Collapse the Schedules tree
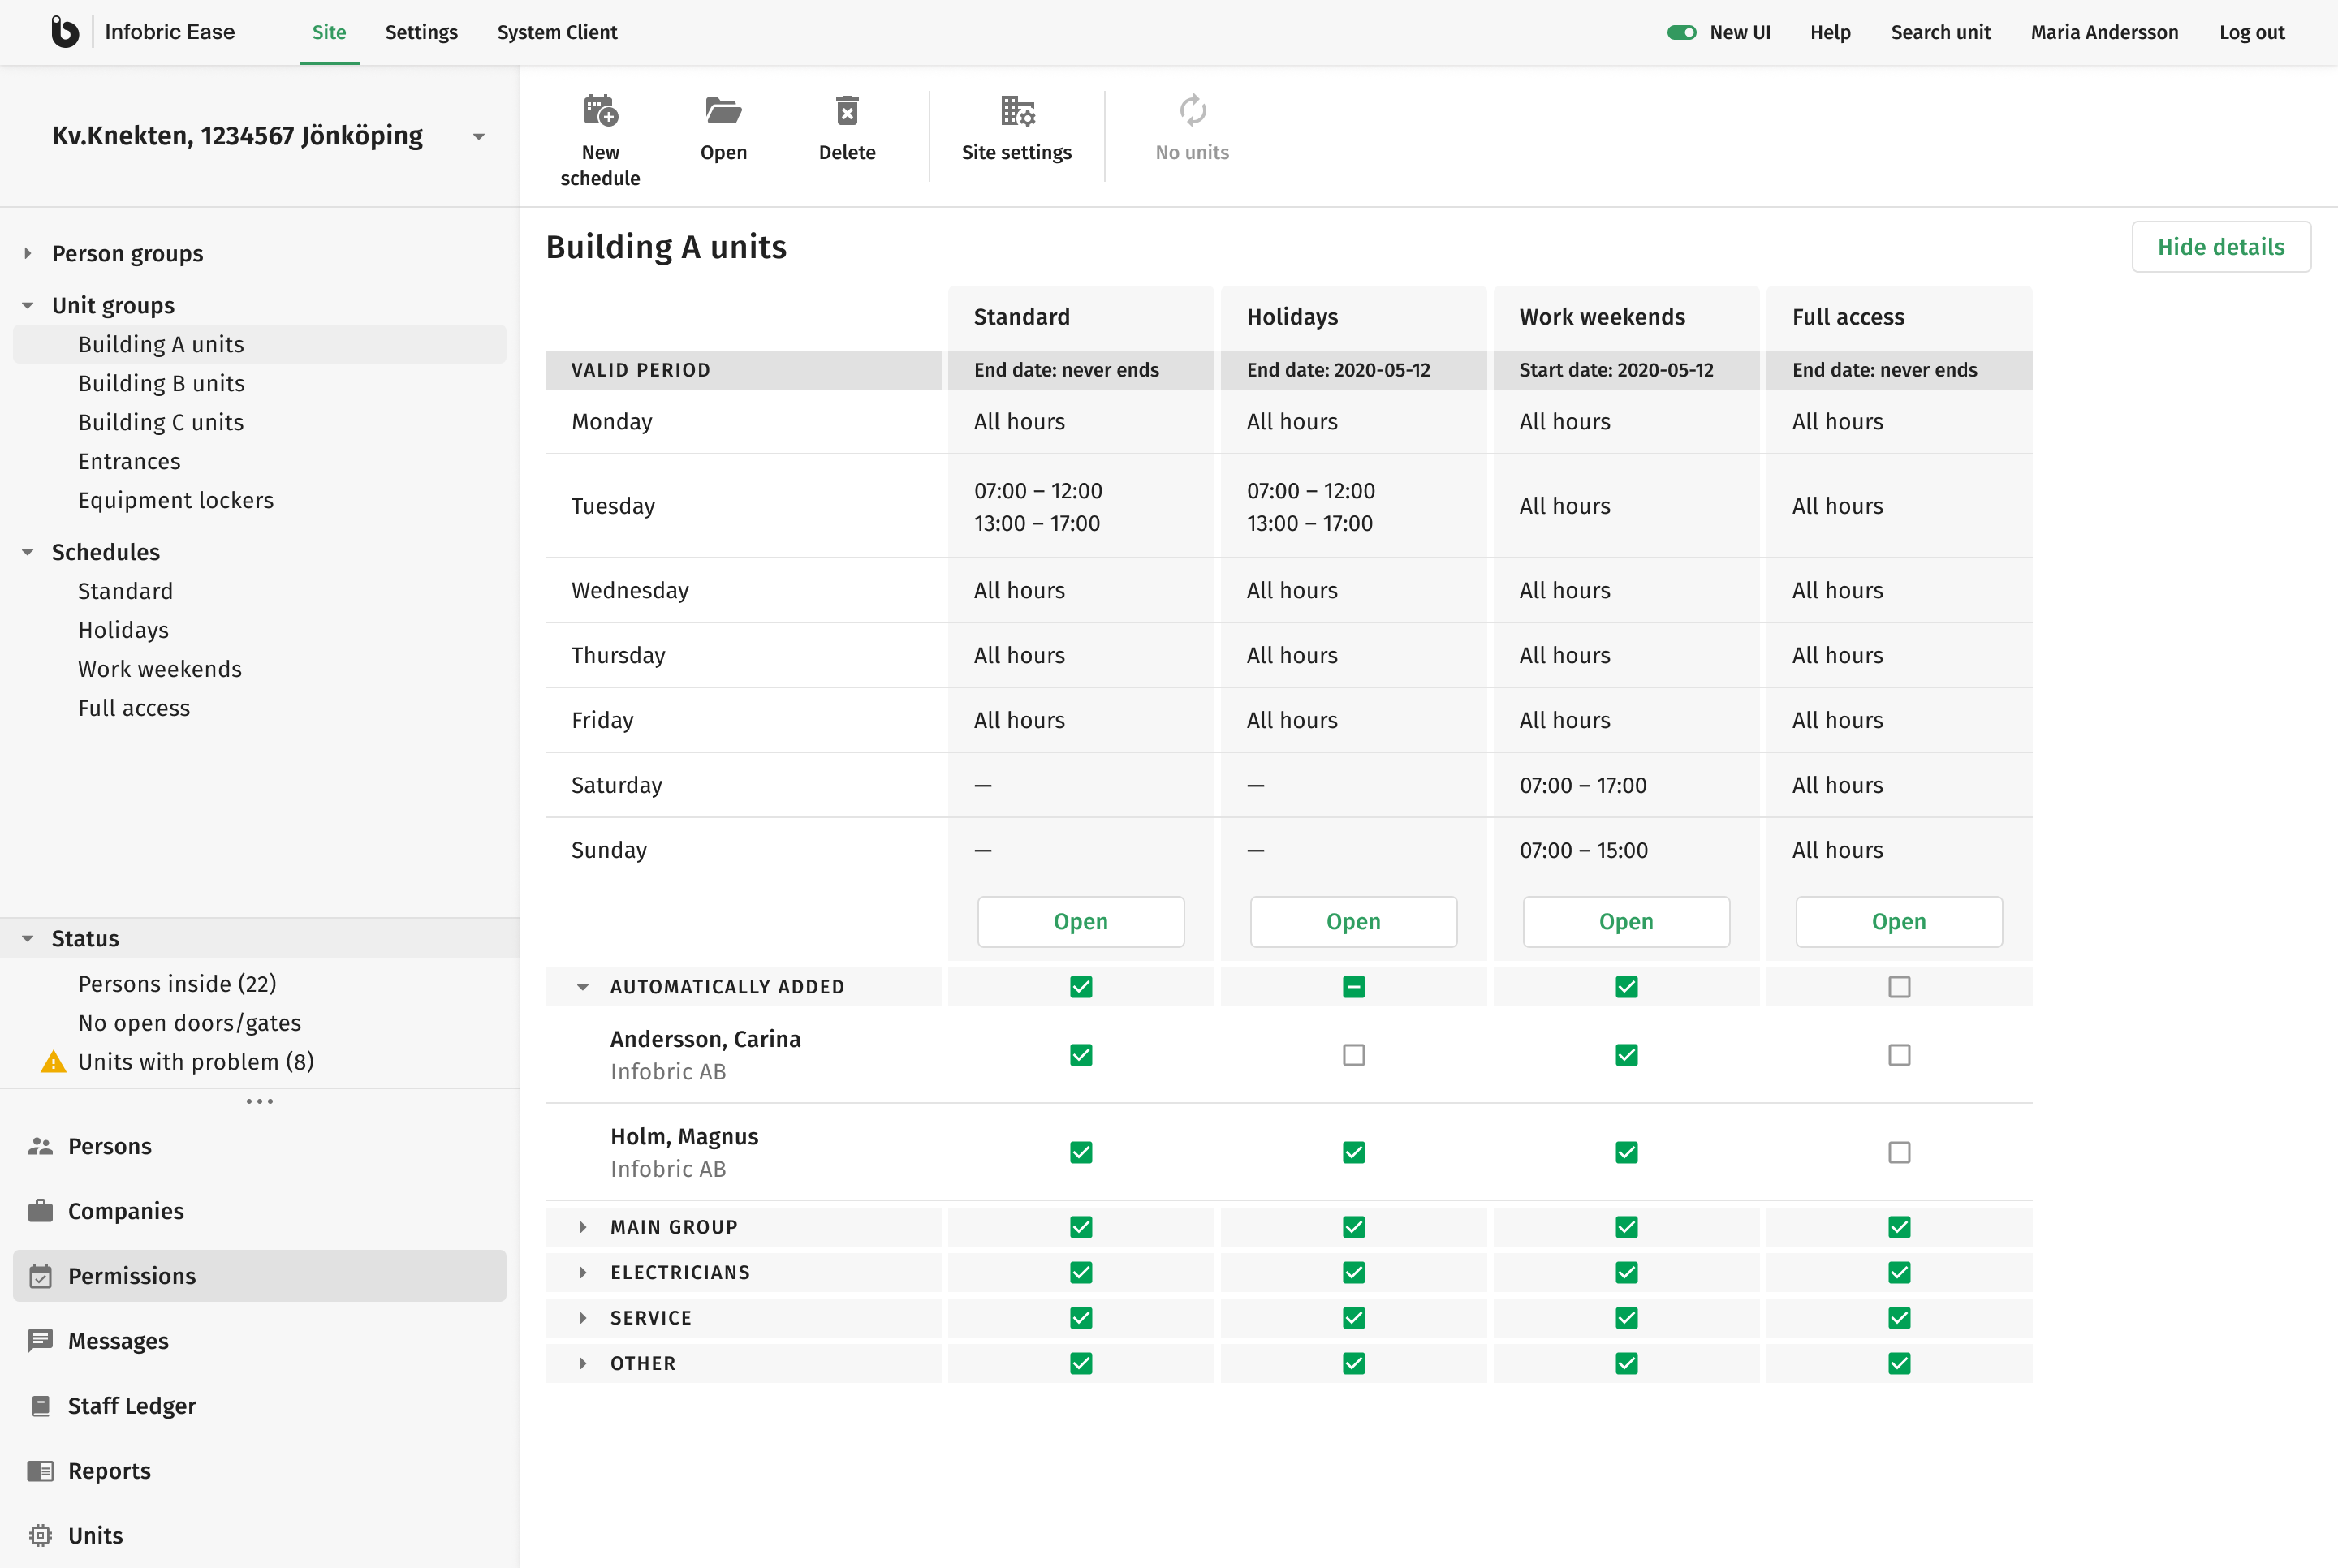2338x1568 pixels. pyautogui.click(x=28, y=552)
